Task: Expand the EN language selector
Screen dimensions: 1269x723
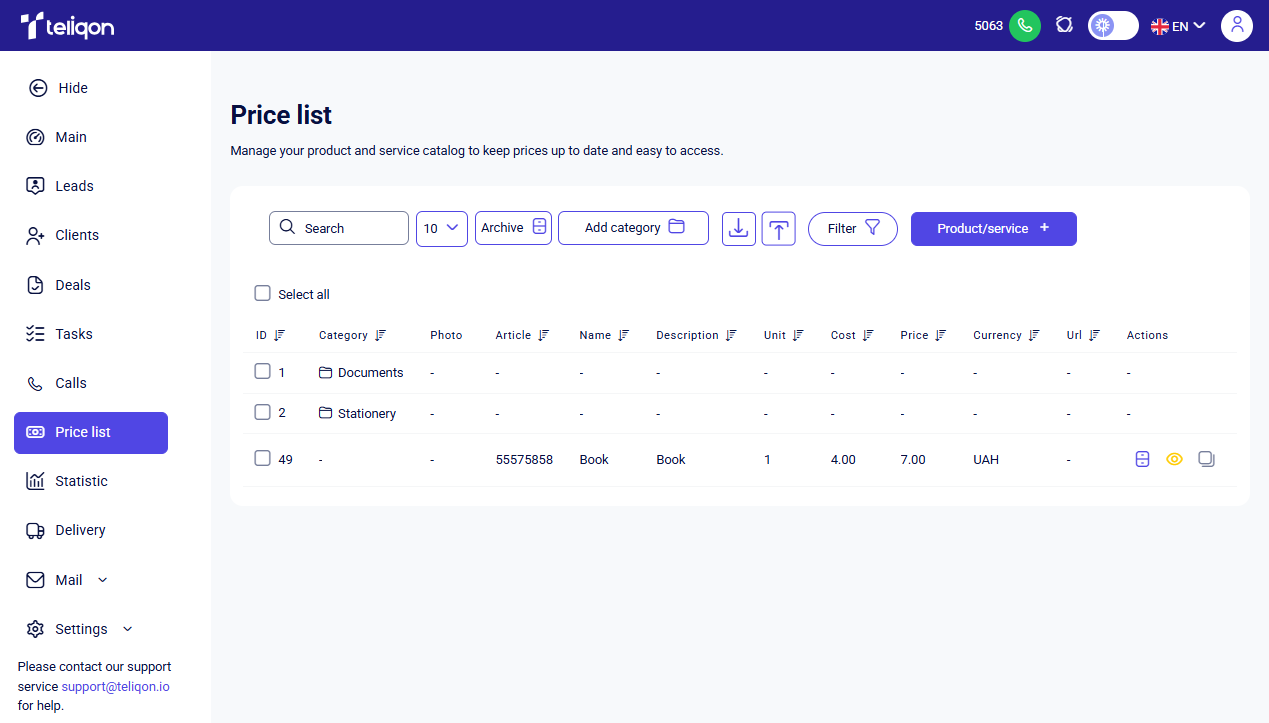Action: tap(1179, 26)
